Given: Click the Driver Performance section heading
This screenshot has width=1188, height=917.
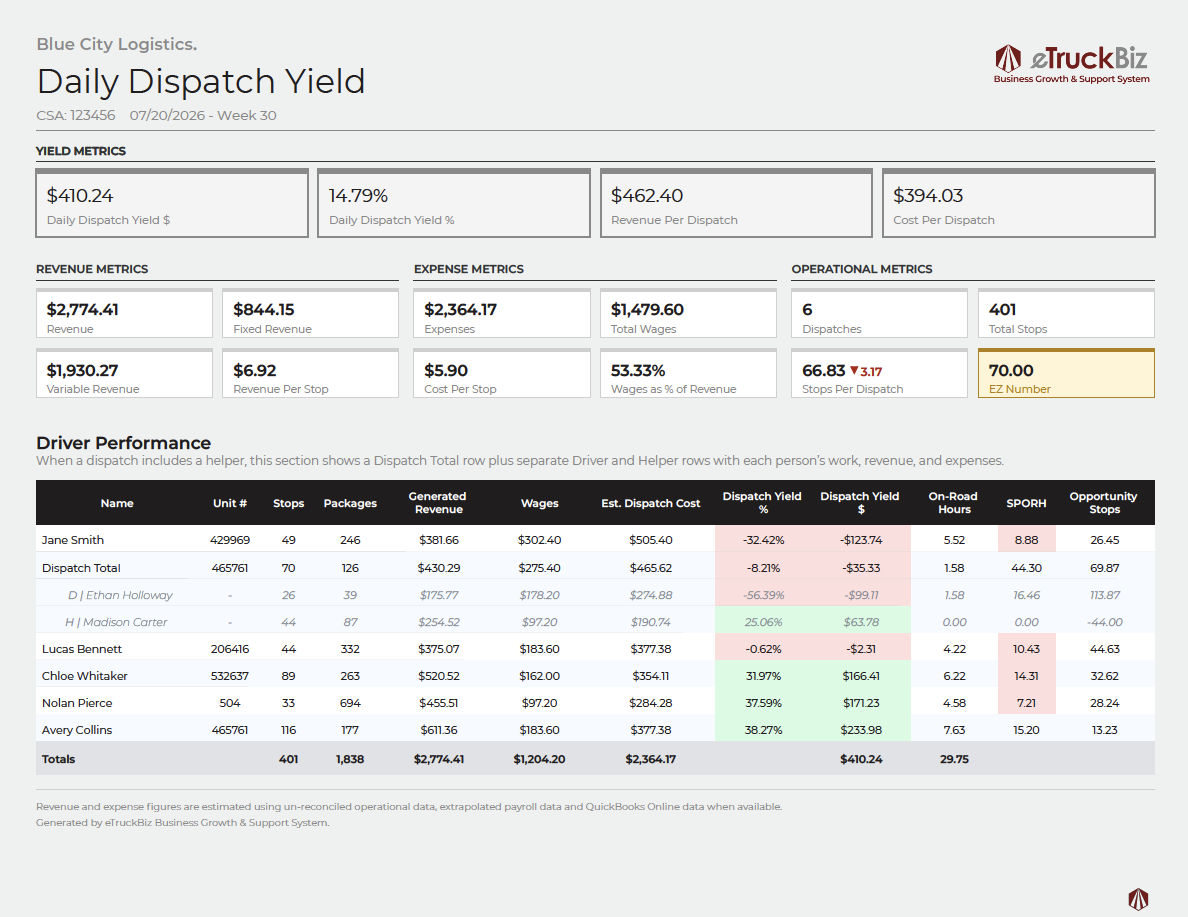Looking at the screenshot, I should (x=123, y=443).
